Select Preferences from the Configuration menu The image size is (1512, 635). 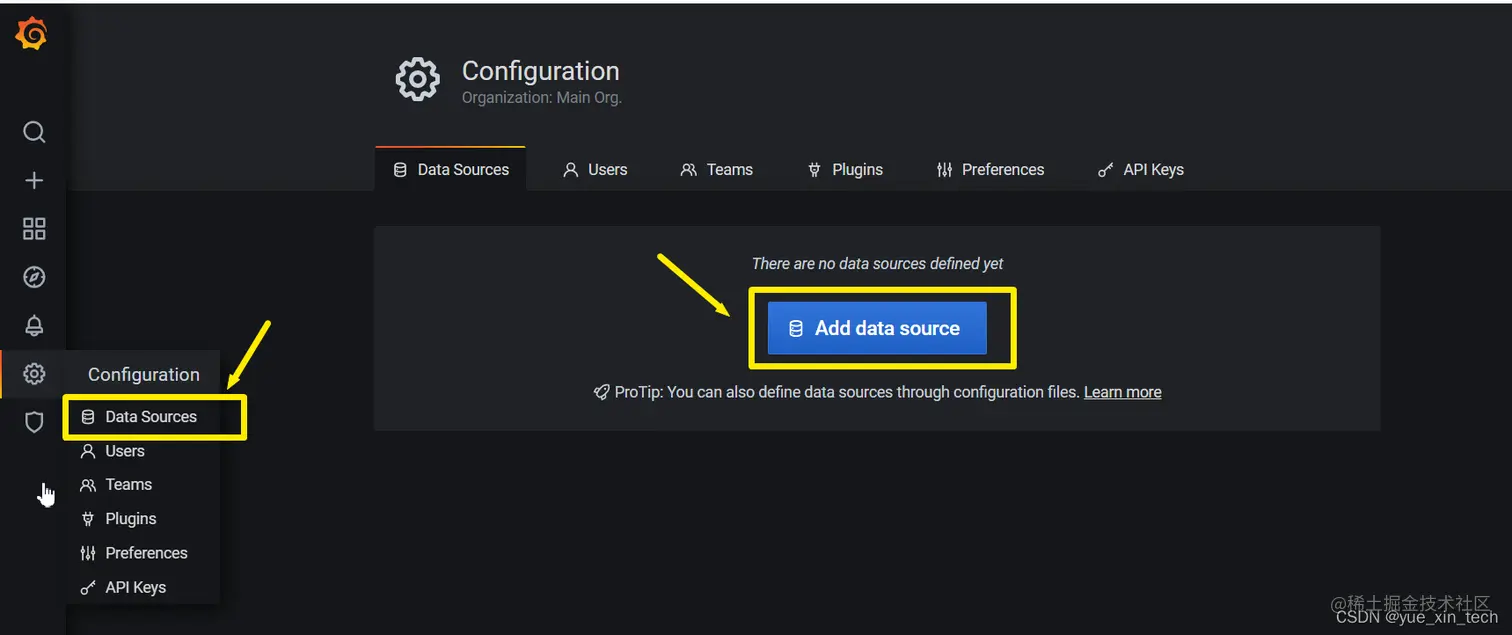coord(146,552)
